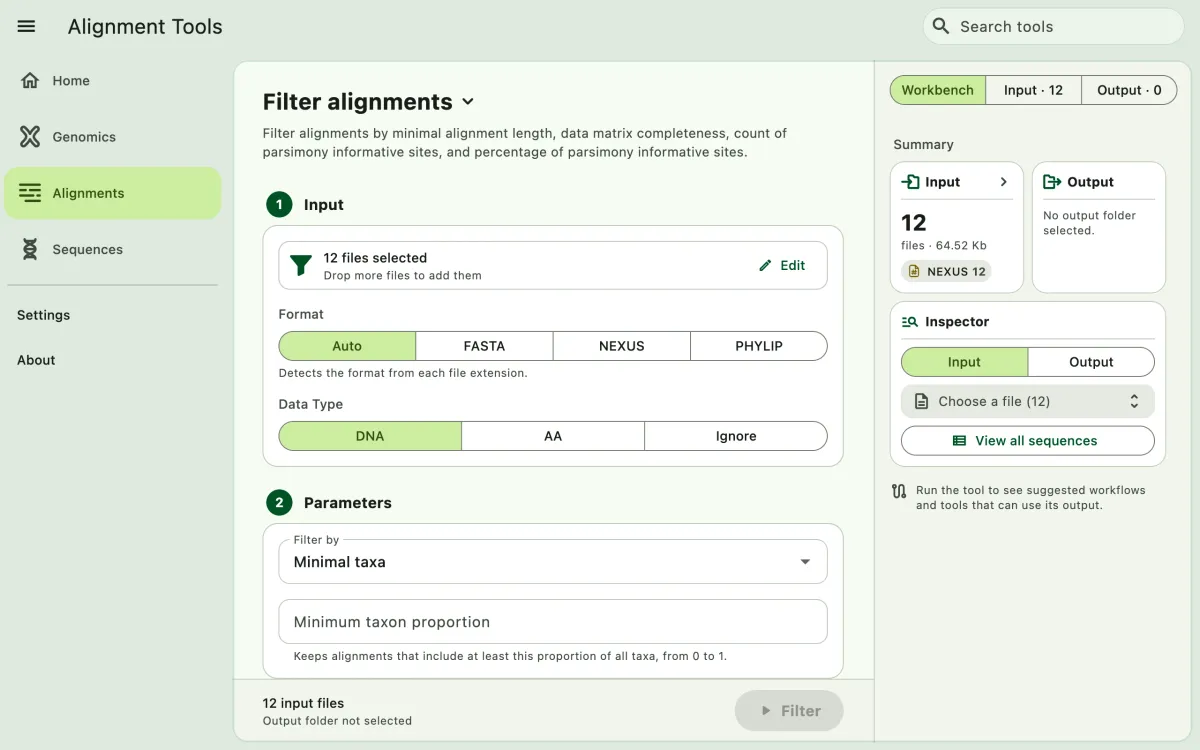Click the Inspector search-list icon
This screenshot has width=1200, height=750.
point(910,322)
